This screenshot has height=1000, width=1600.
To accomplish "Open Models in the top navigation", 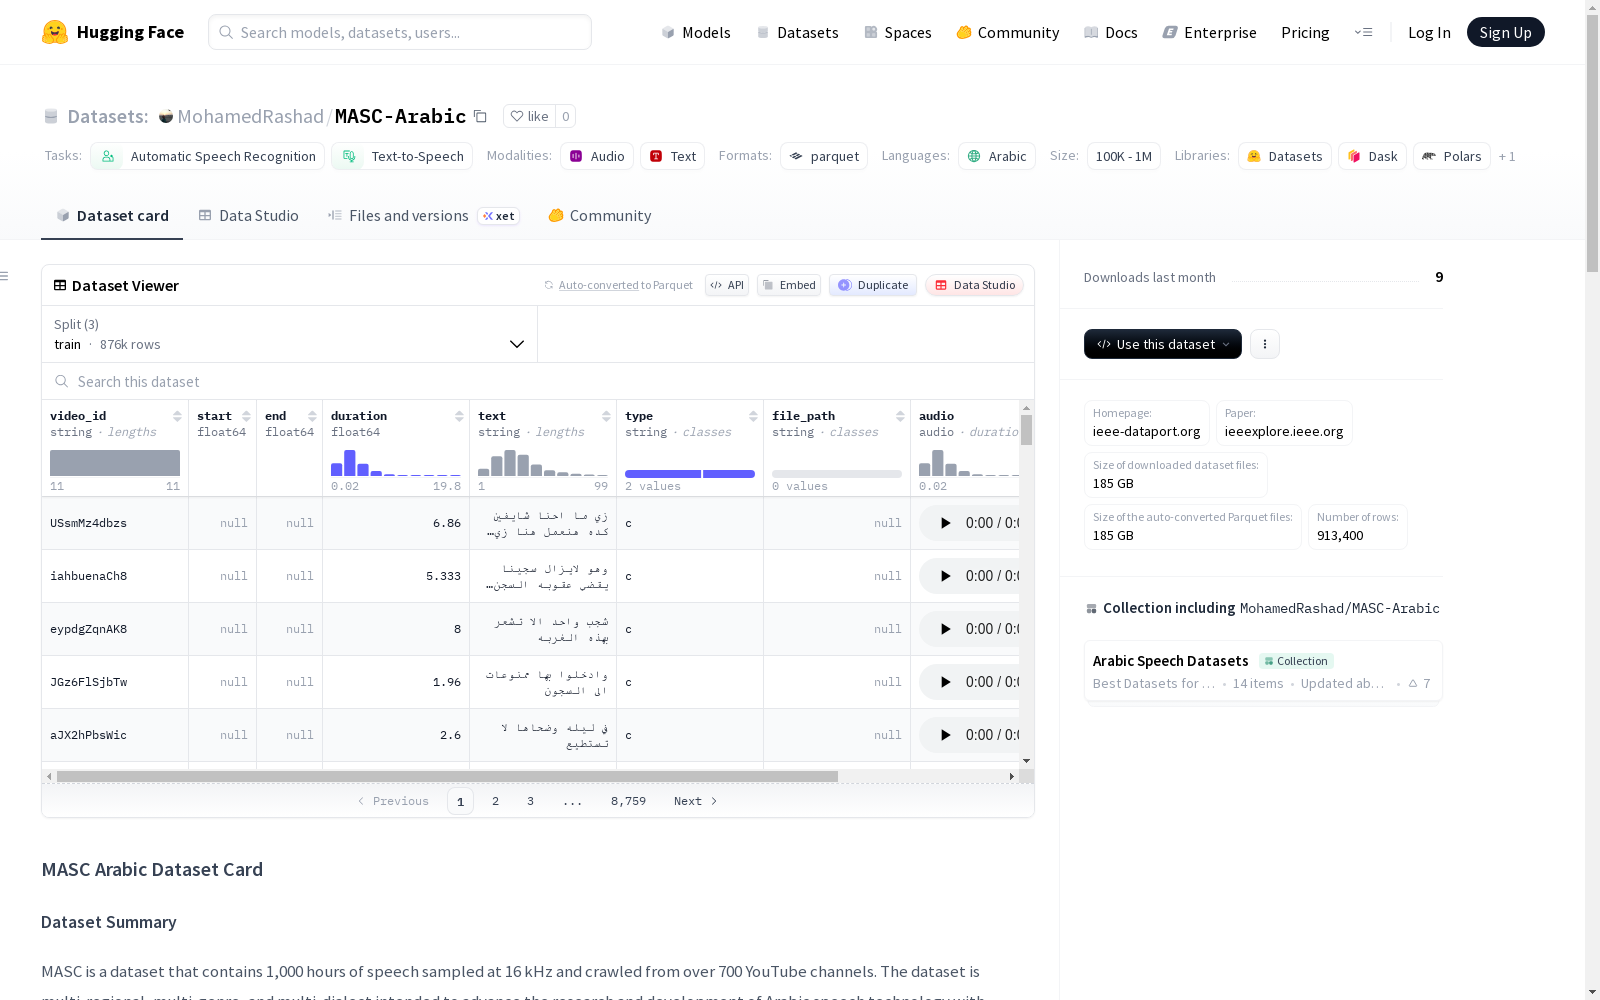I will point(696,32).
